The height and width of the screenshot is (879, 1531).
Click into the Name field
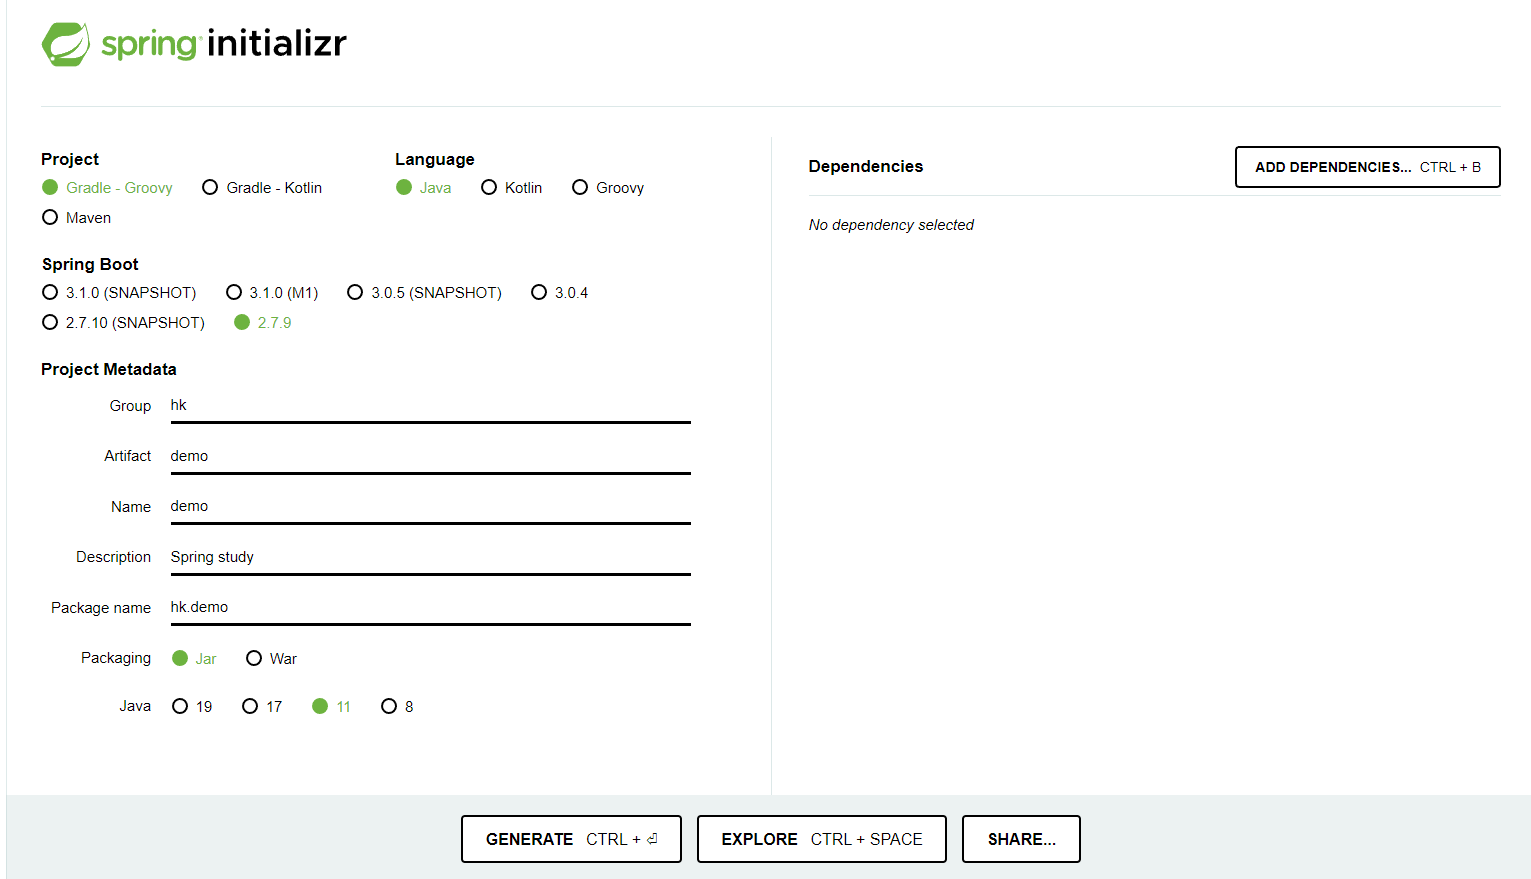[x=430, y=507]
